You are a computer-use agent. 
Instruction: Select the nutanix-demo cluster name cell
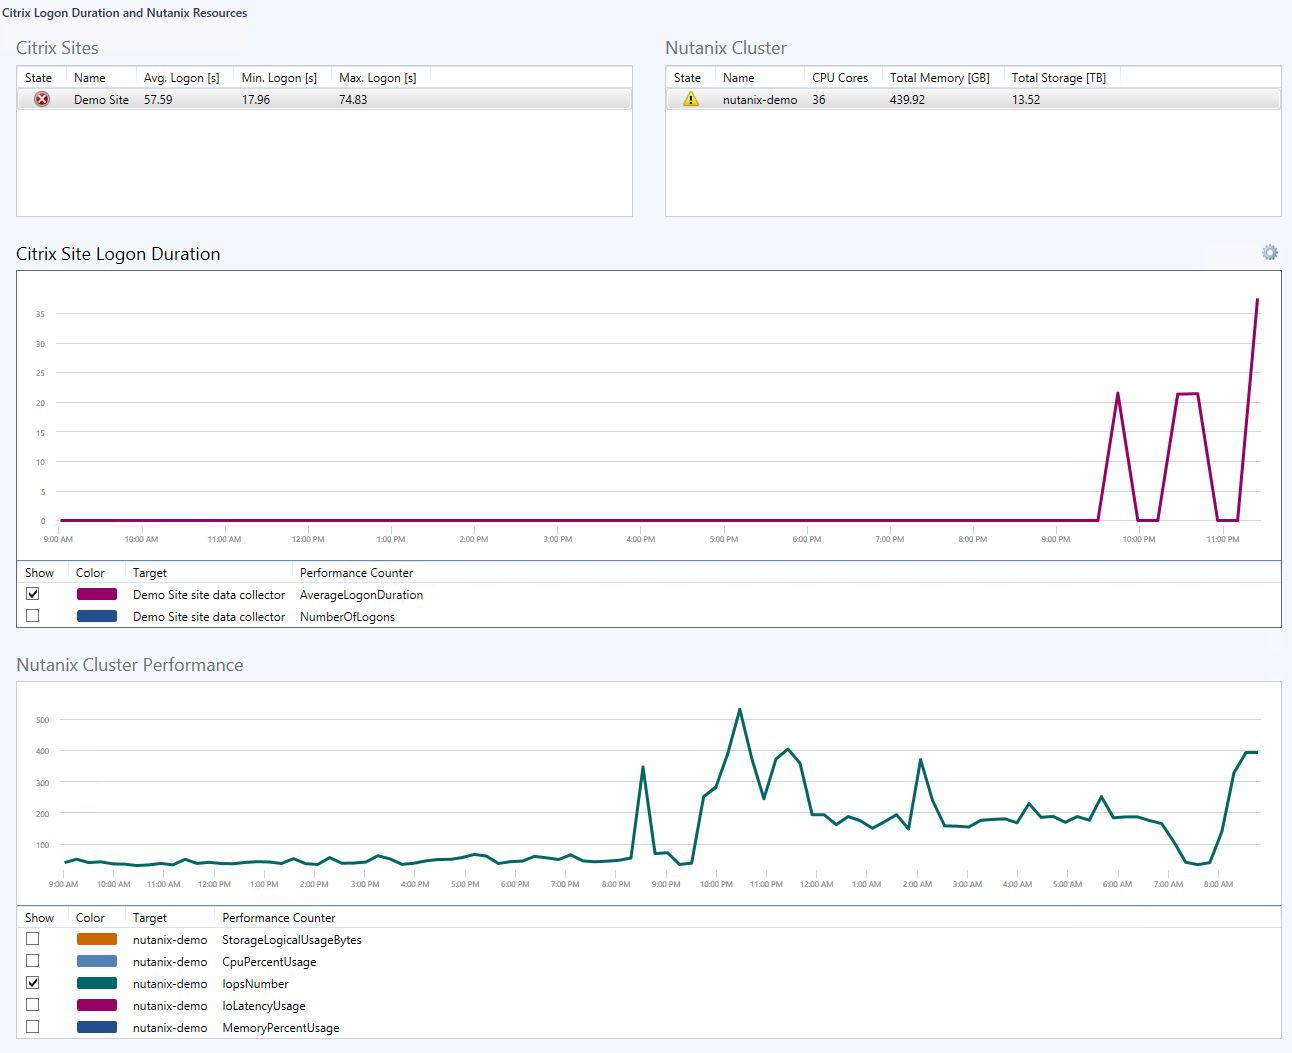tap(760, 100)
